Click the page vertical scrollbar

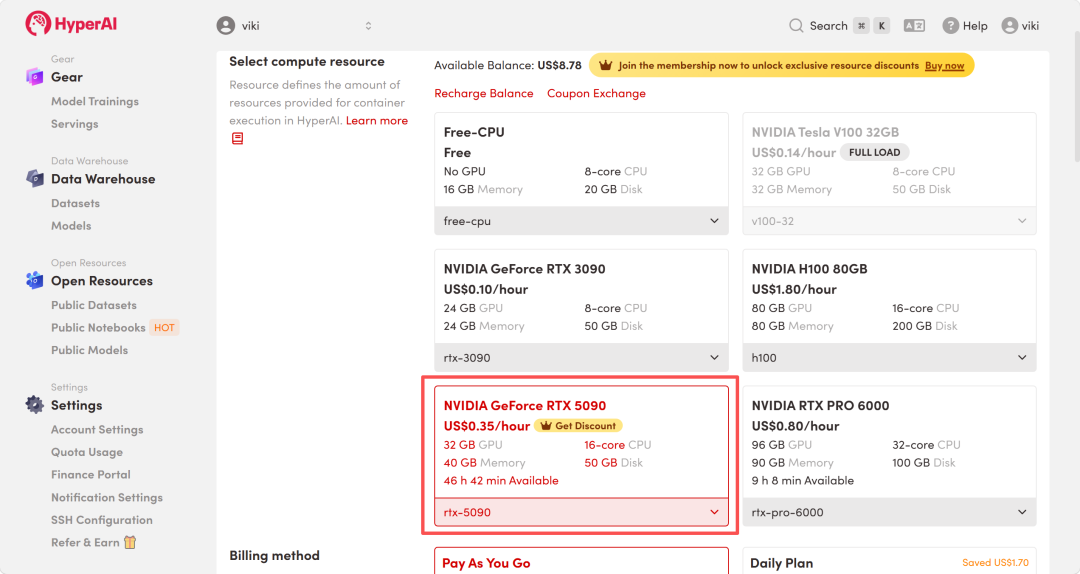tap(1076, 96)
